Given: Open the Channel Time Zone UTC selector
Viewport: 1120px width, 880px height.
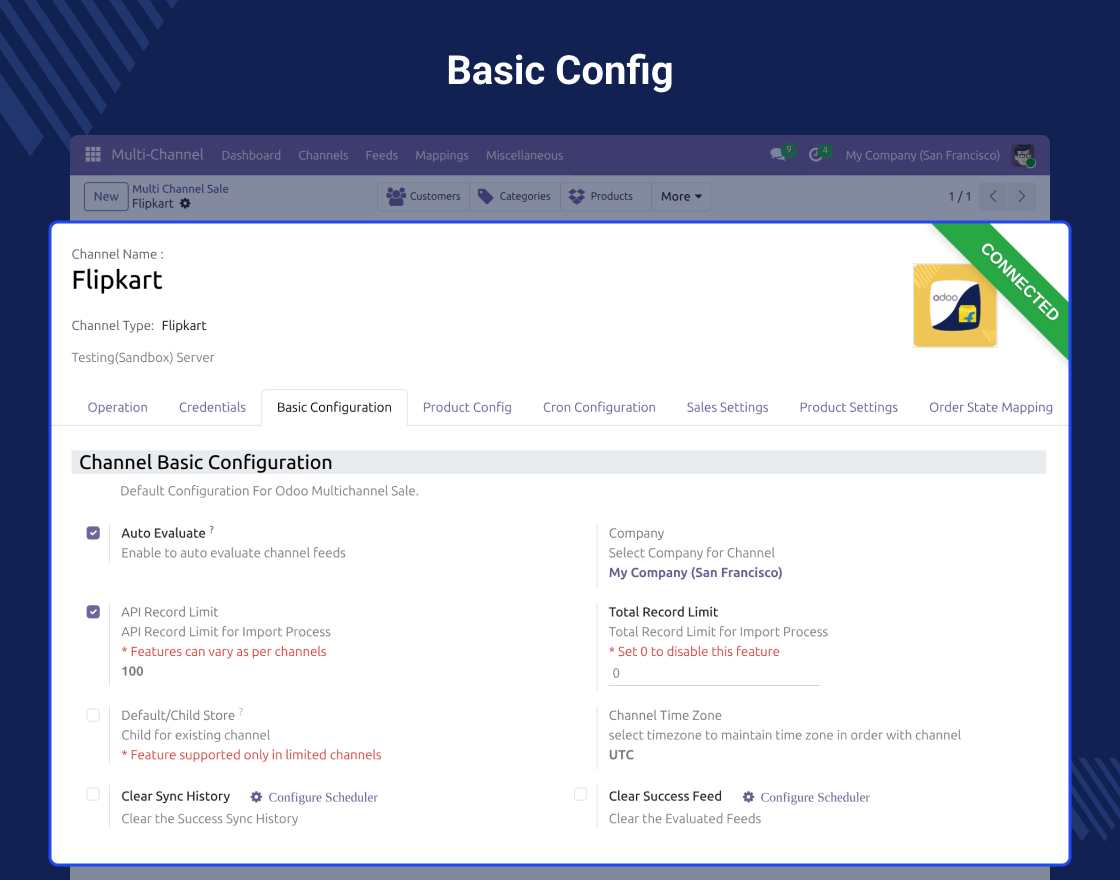Looking at the screenshot, I should point(621,755).
